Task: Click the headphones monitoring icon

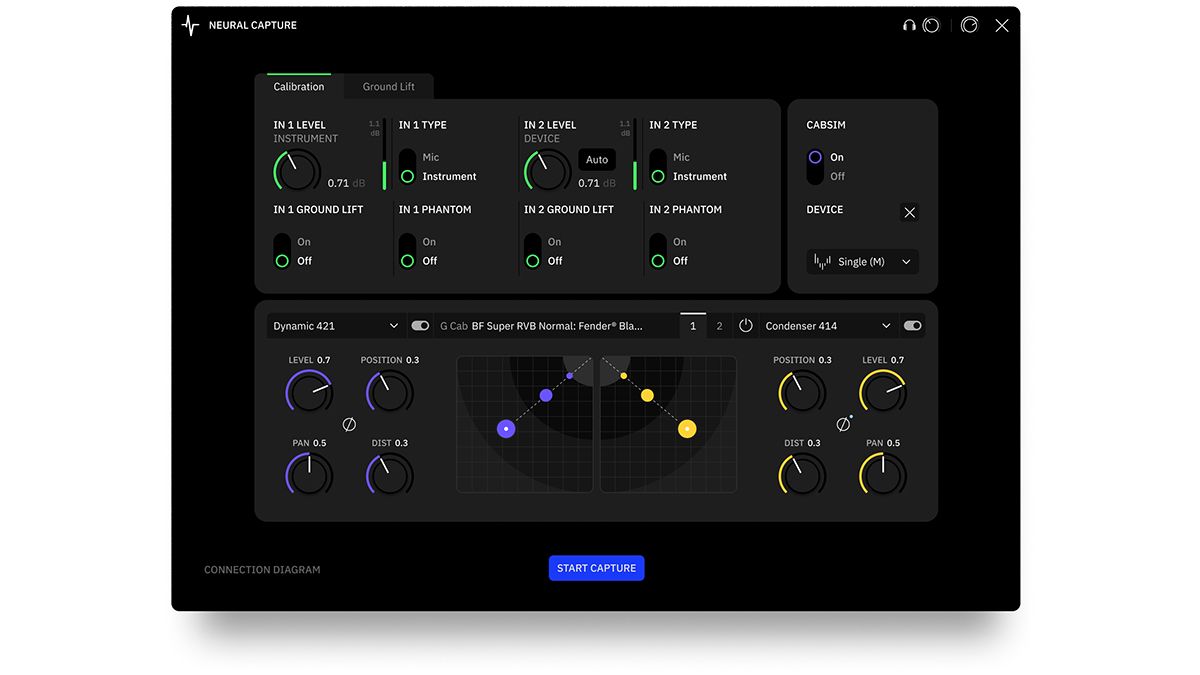Action: pyautogui.click(x=908, y=25)
